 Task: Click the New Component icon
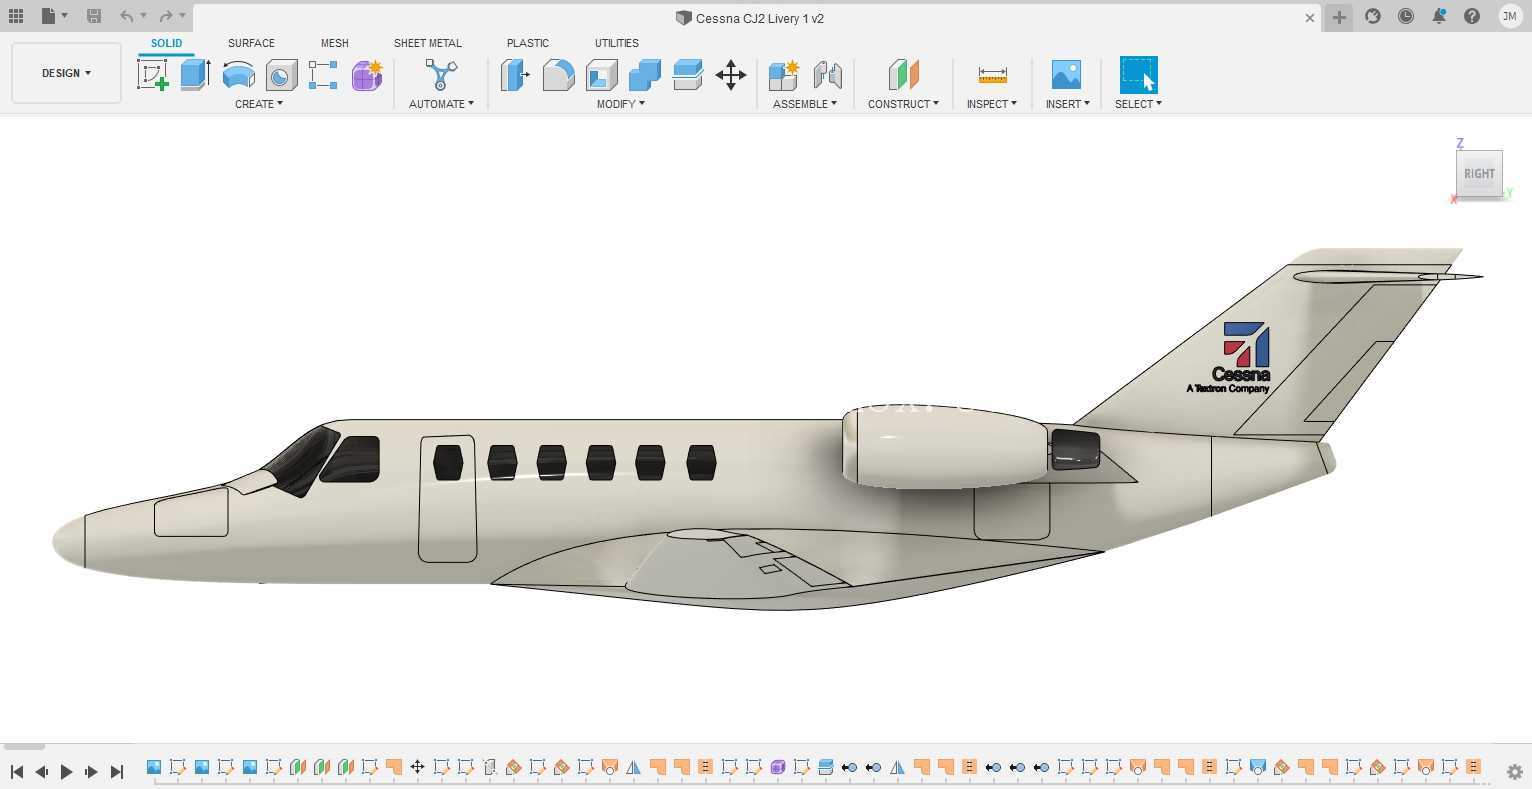[x=783, y=75]
